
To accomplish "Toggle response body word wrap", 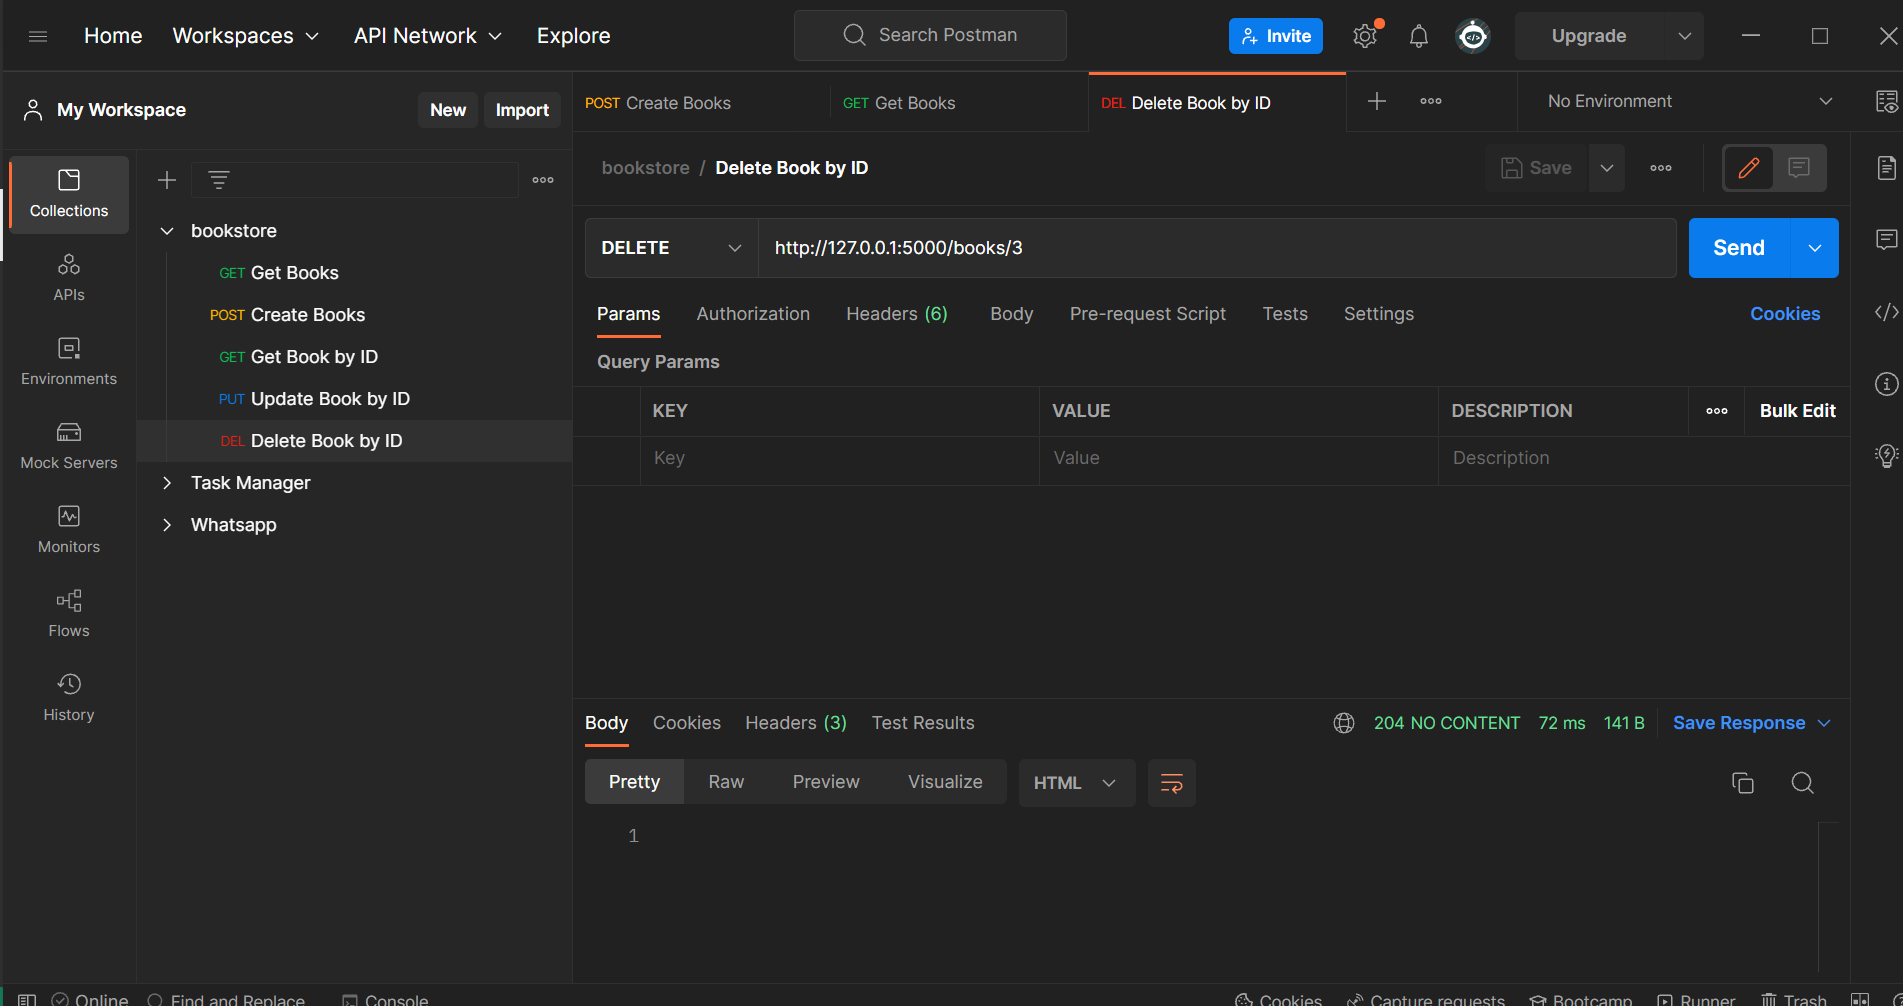I will tap(1171, 783).
